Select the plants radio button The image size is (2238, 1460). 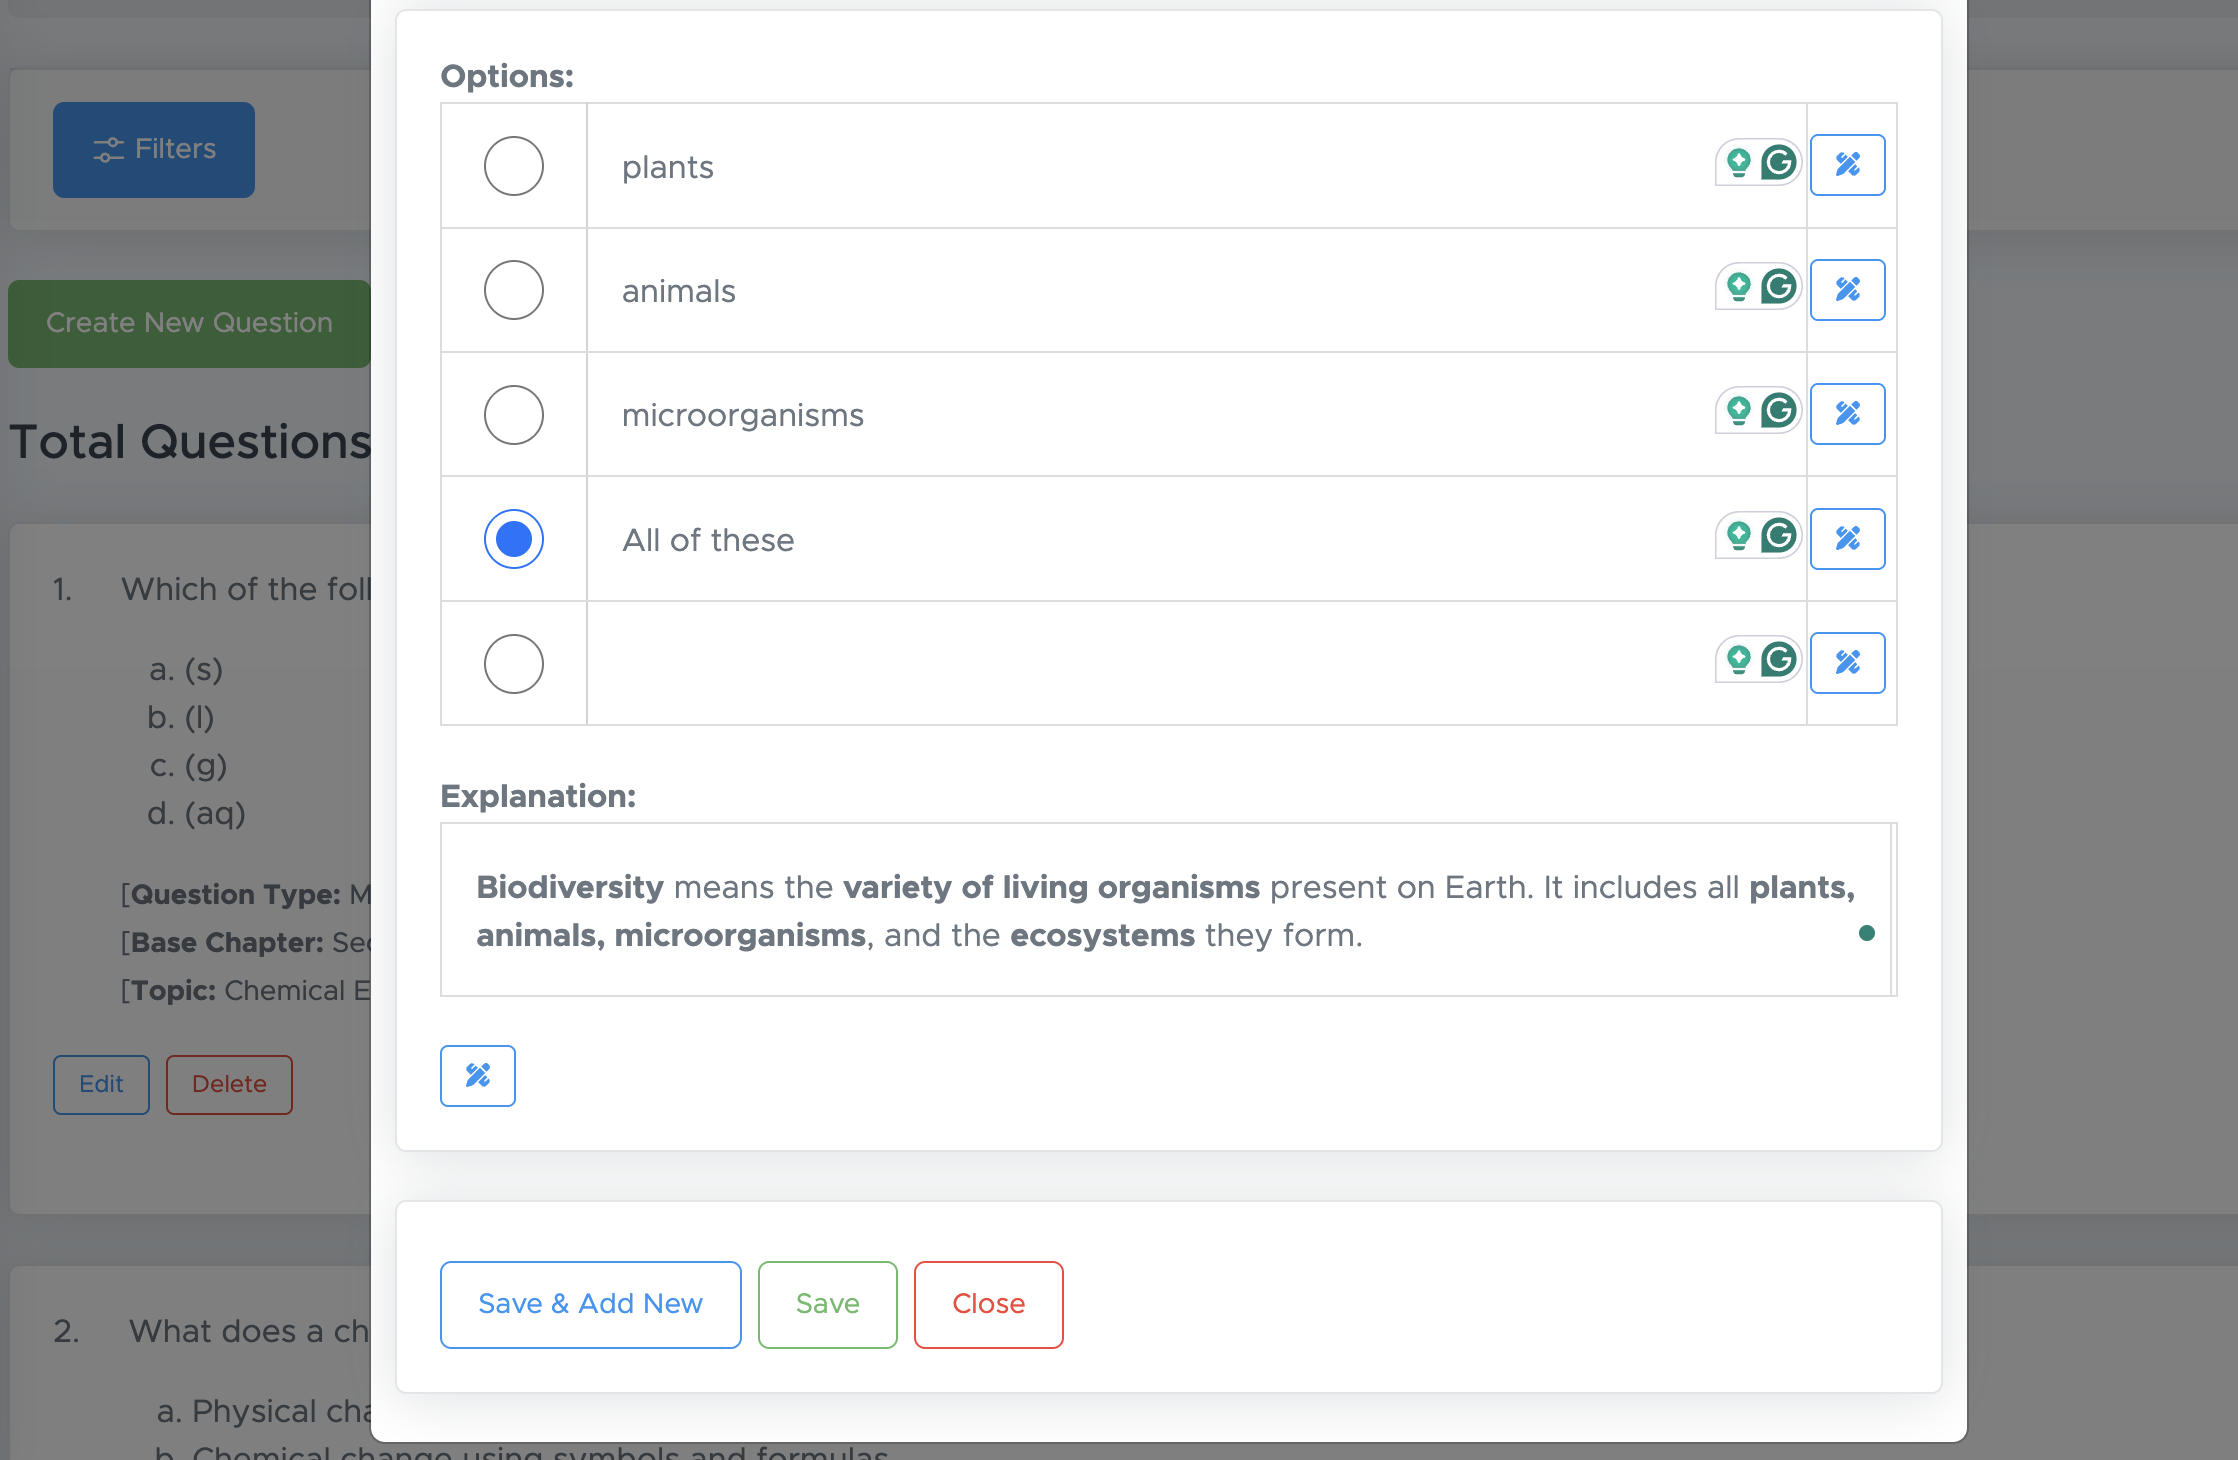(514, 166)
